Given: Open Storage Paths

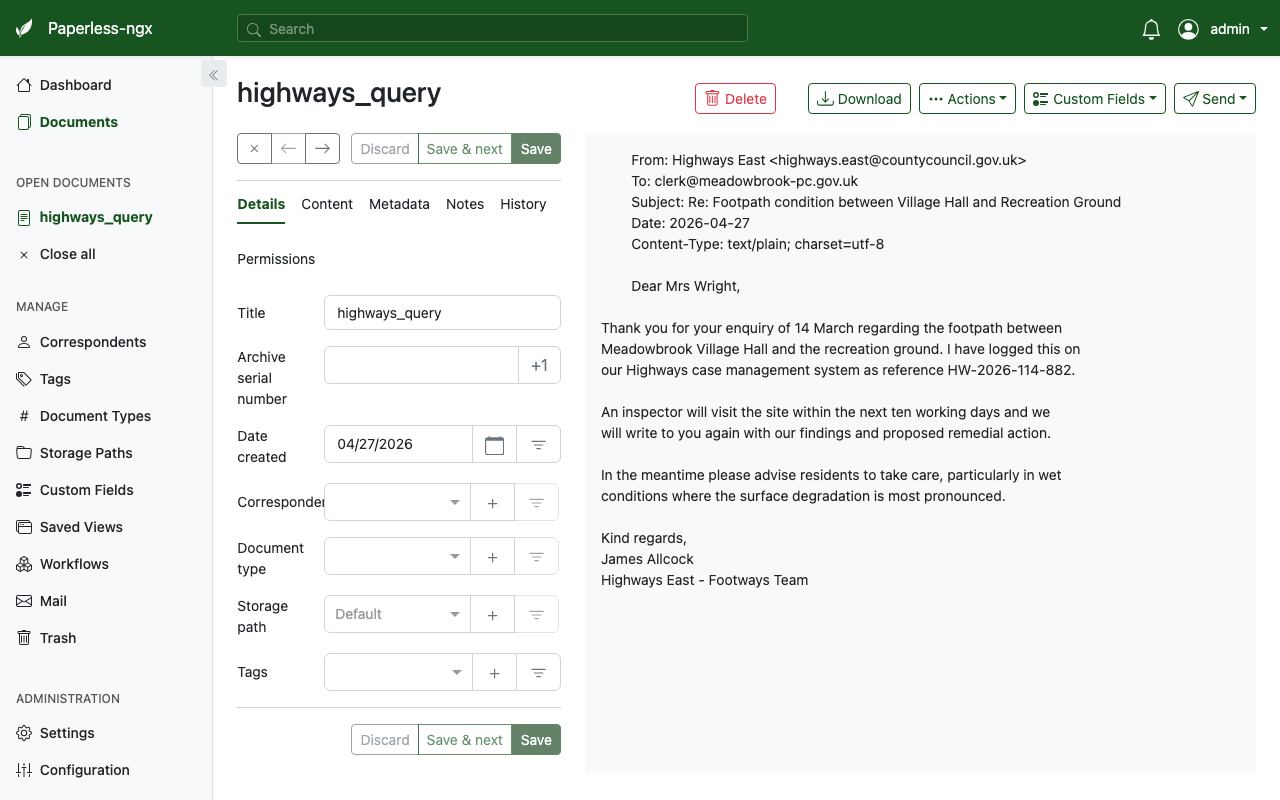Looking at the screenshot, I should point(86,453).
